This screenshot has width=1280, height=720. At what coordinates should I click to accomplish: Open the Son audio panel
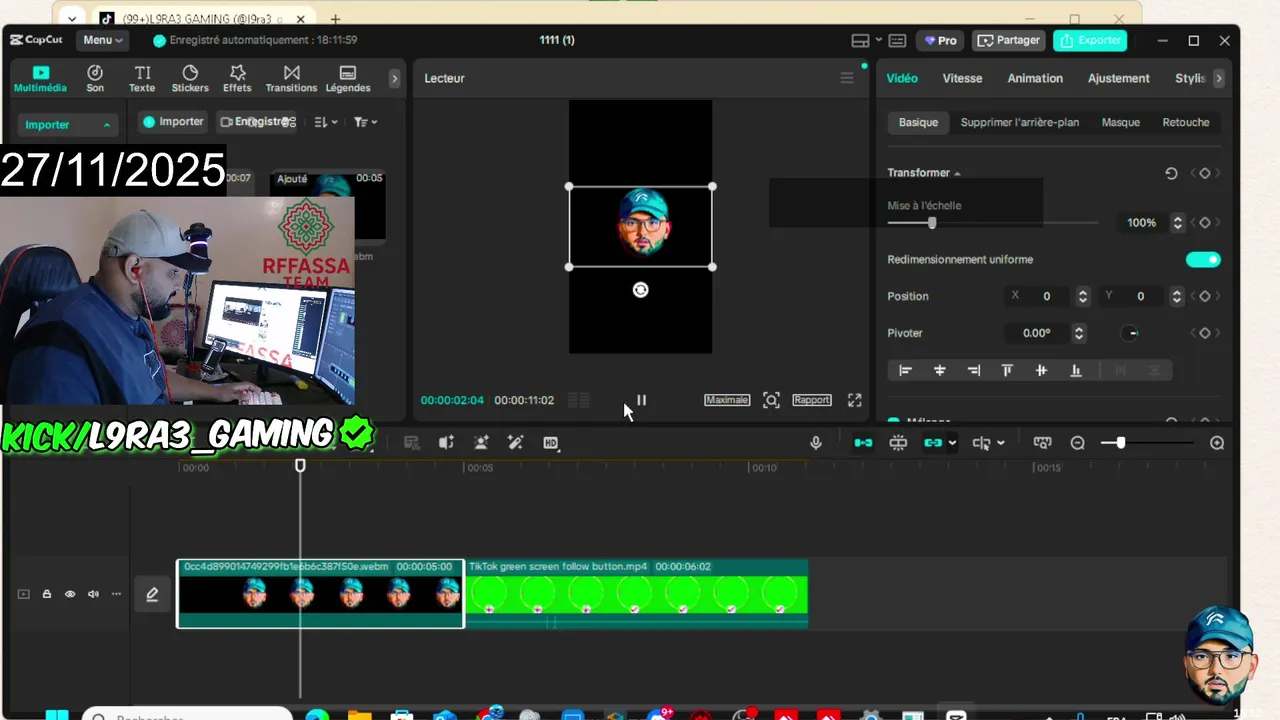95,79
